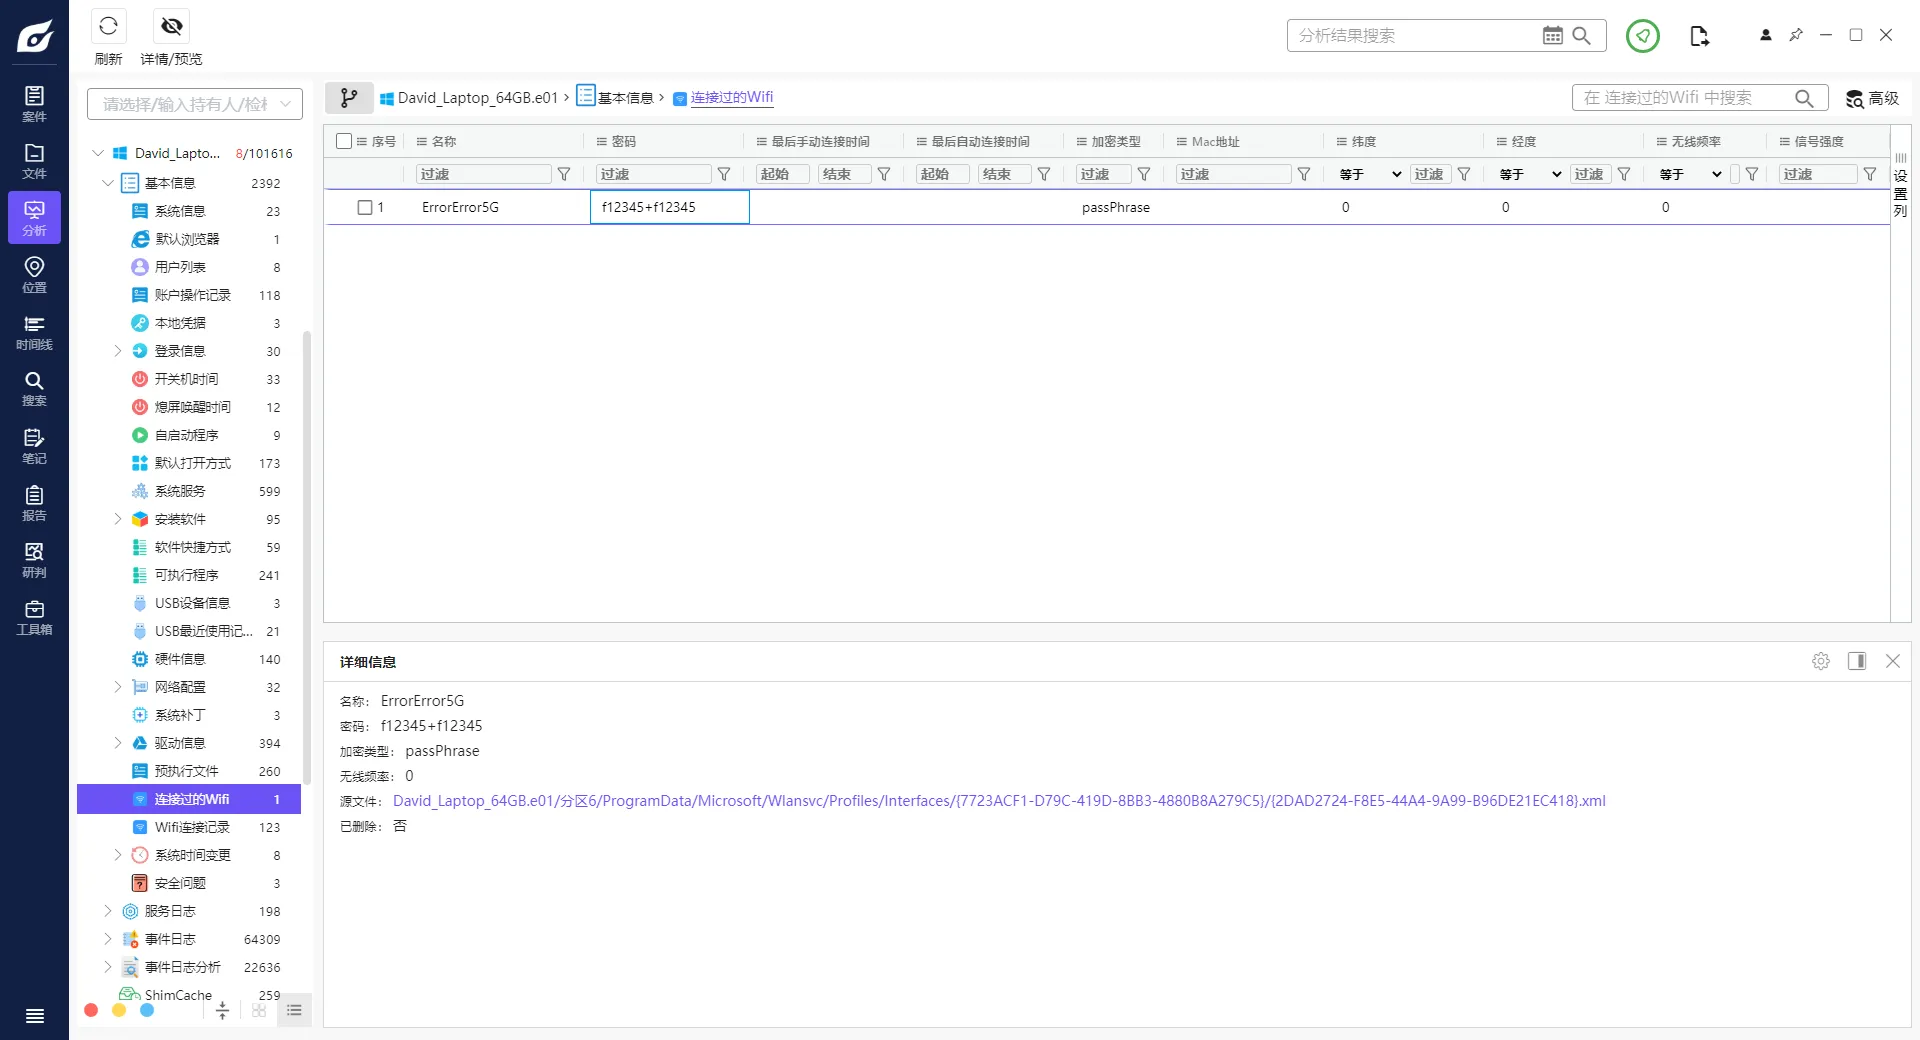
Task: Click the refresh icon in toolbar
Action: pyautogui.click(x=108, y=26)
